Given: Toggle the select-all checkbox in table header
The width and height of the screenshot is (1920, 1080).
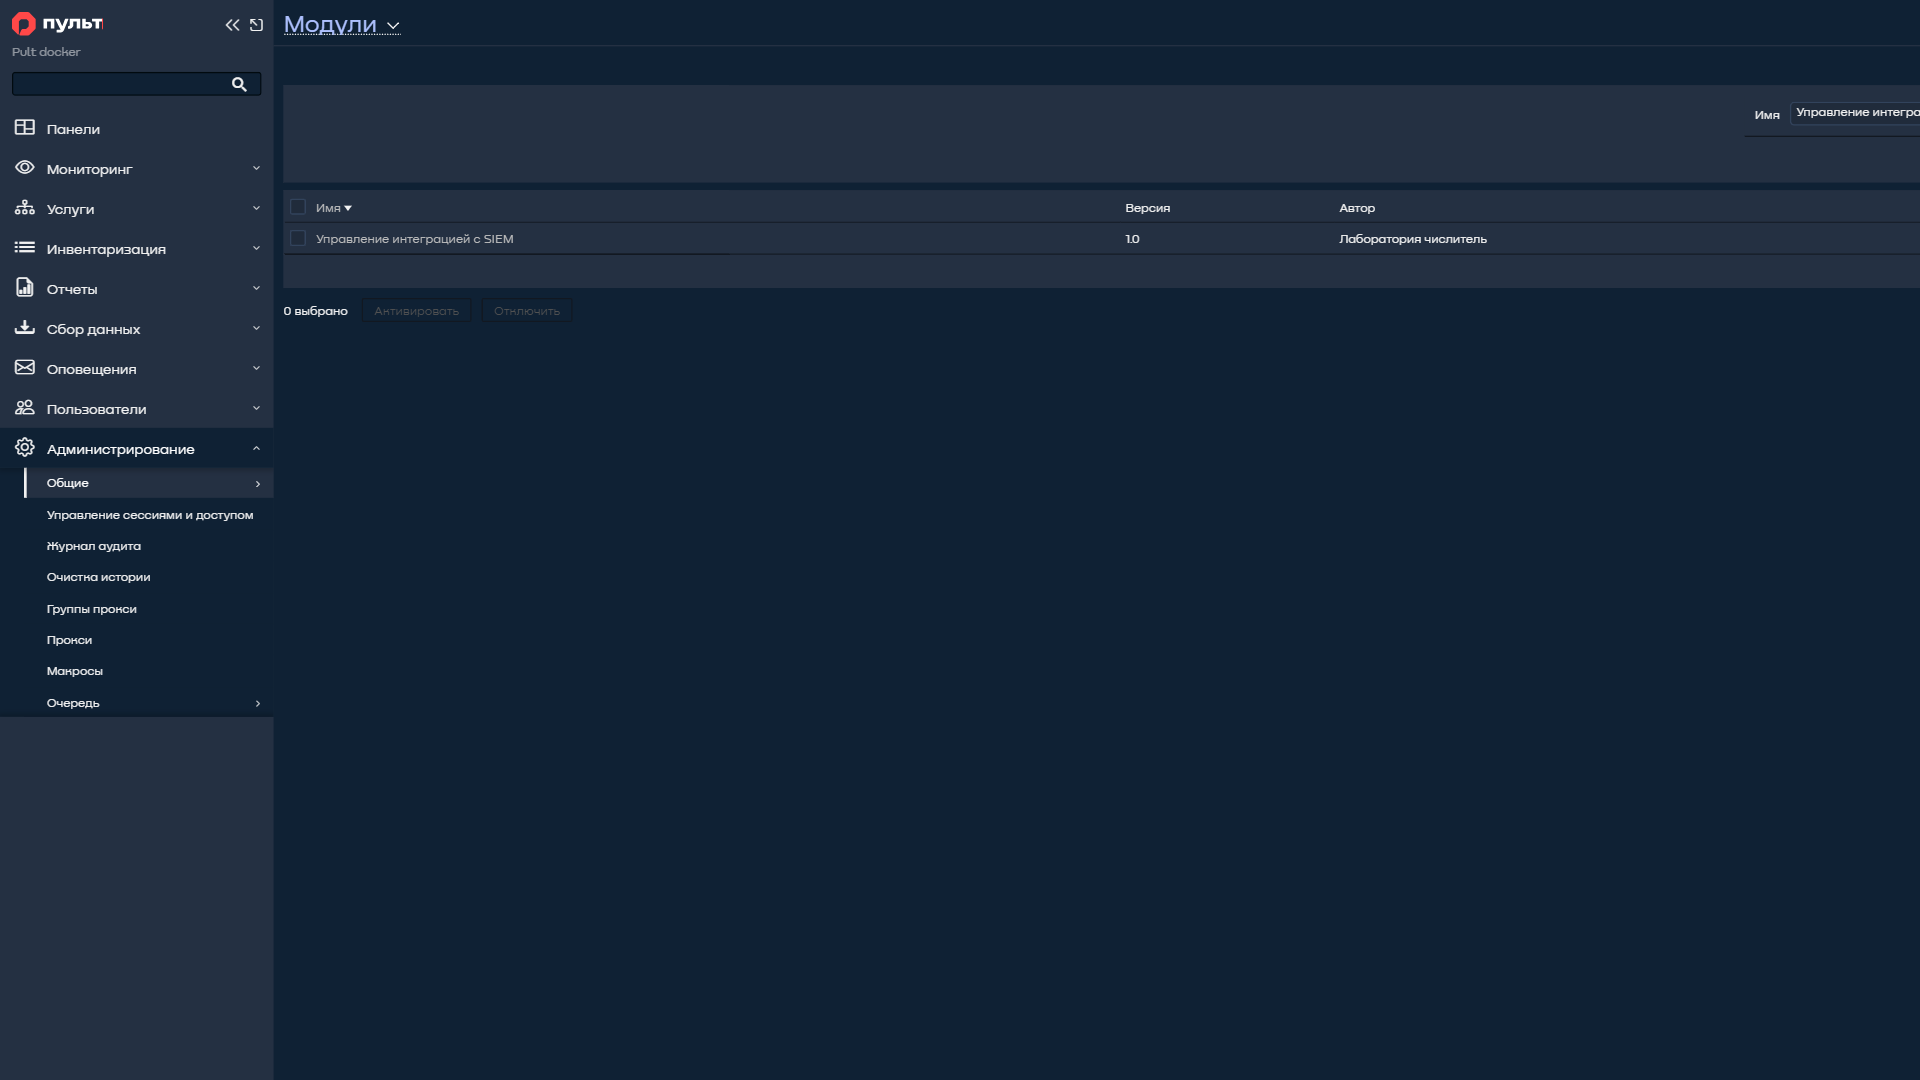Looking at the screenshot, I should click(298, 207).
